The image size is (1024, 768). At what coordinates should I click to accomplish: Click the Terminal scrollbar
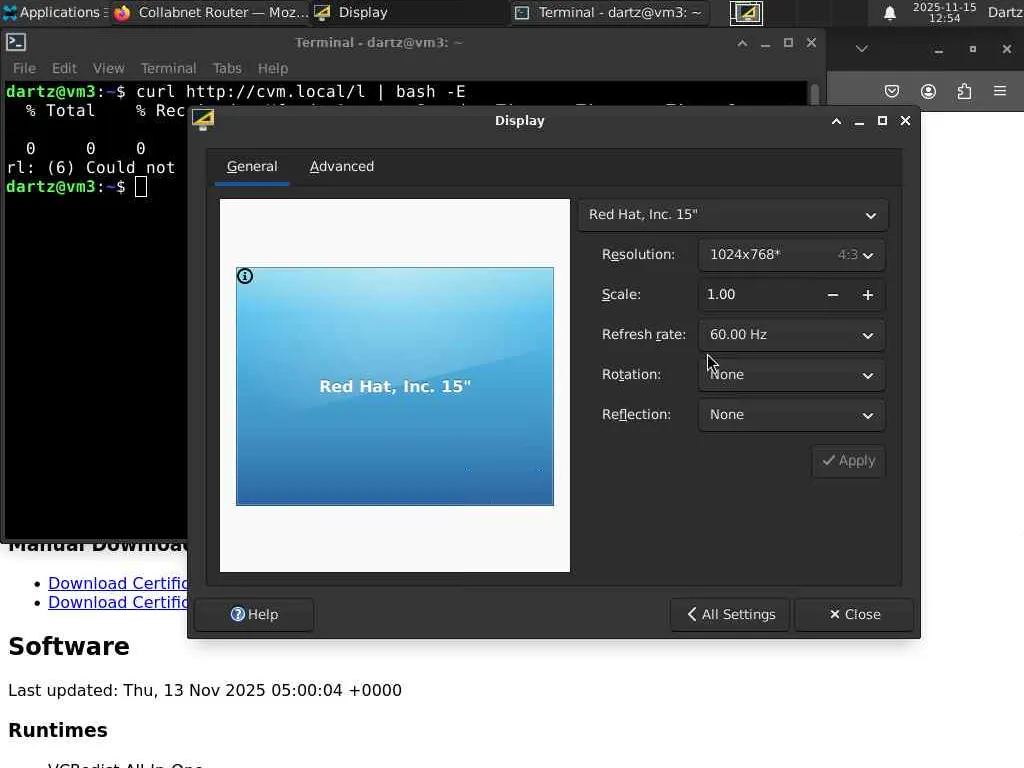814,93
